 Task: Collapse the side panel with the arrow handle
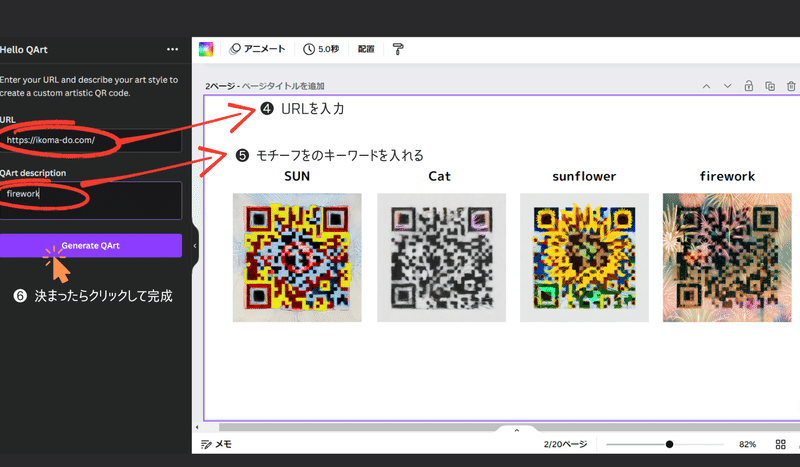tap(195, 246)
